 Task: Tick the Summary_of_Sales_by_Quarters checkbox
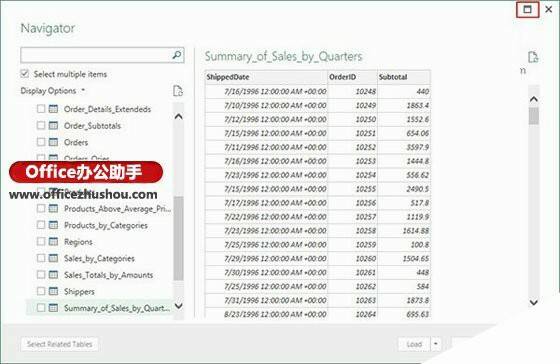[41, 308]
